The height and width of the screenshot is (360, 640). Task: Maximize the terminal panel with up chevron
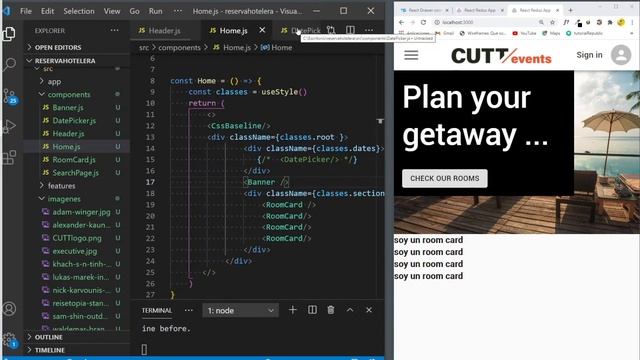point(350,310)
